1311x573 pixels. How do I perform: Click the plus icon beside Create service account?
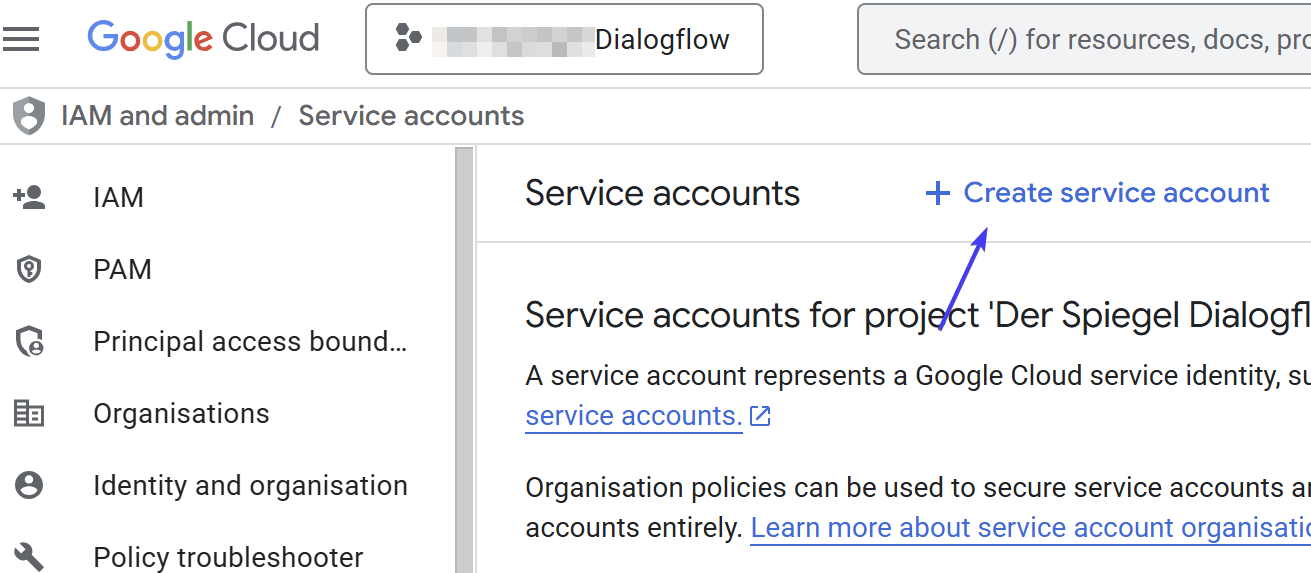[937, 193]
